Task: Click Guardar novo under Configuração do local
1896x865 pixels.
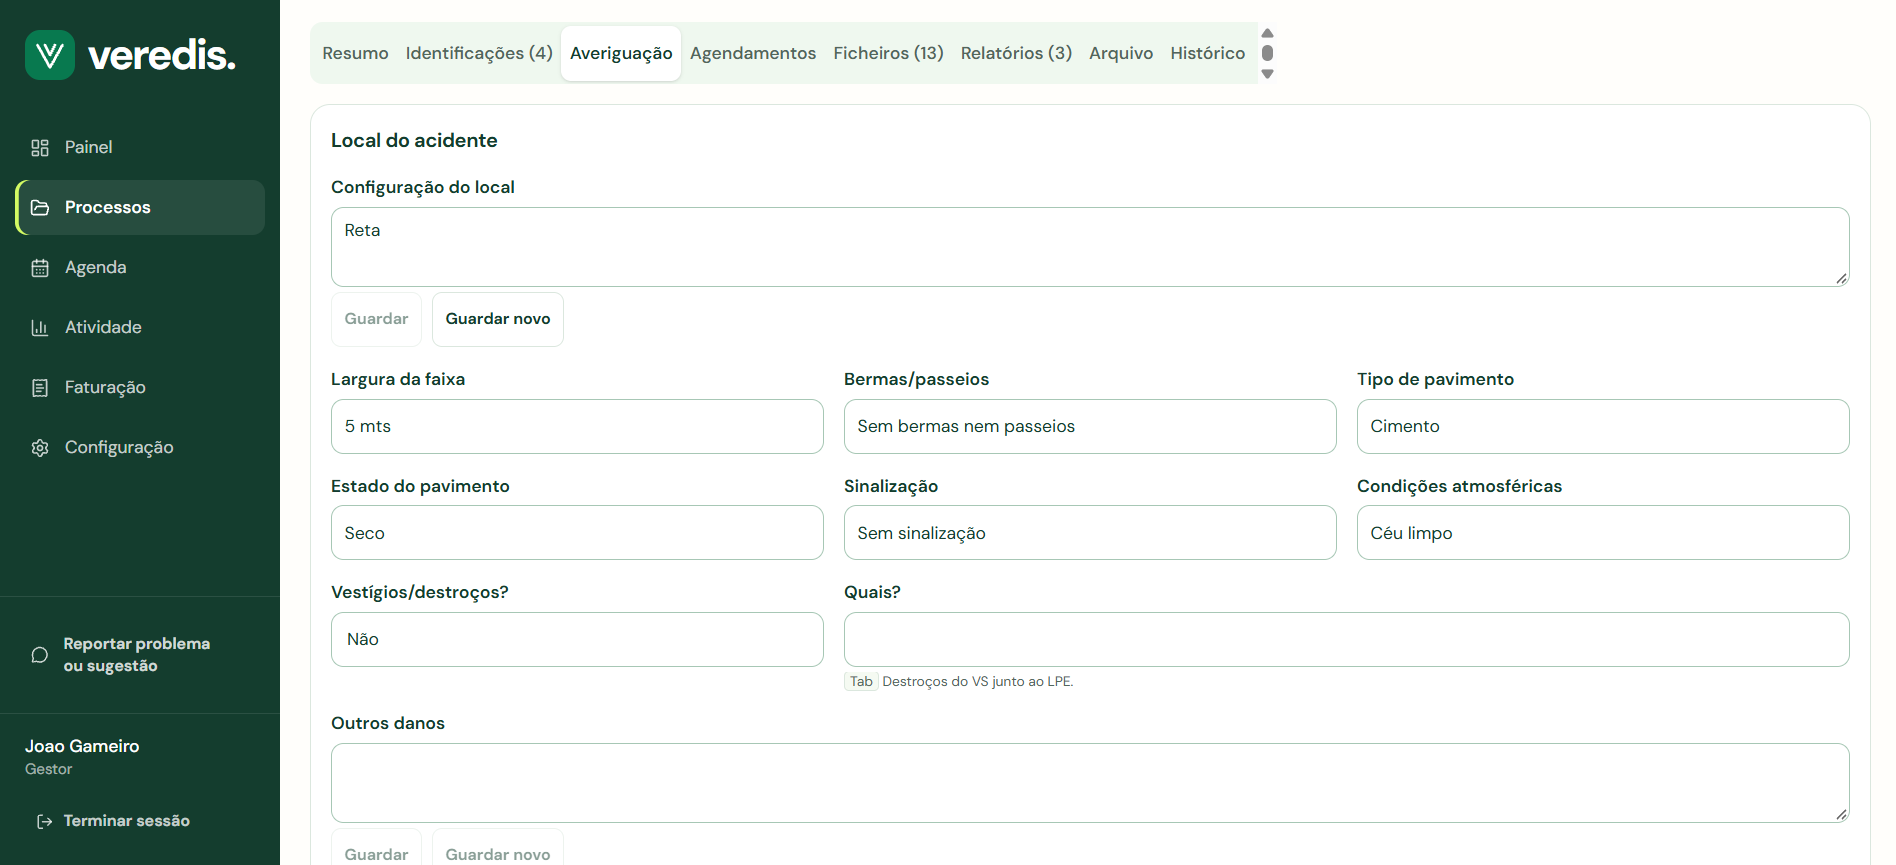Action: point(498,319)
